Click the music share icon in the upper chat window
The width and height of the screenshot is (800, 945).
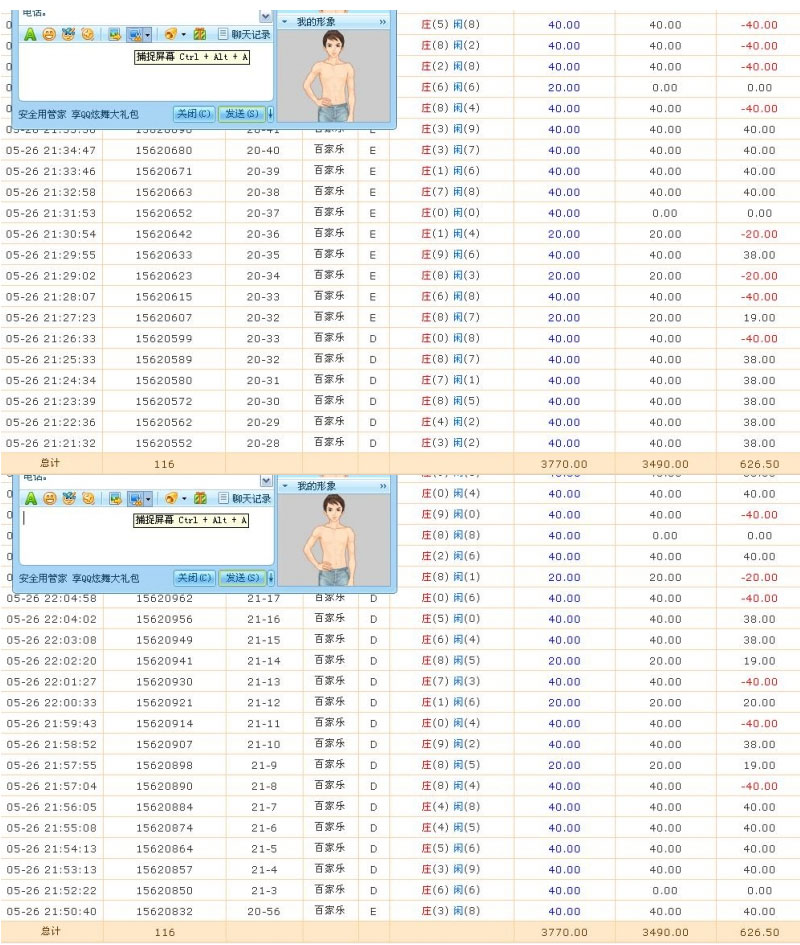171,34
